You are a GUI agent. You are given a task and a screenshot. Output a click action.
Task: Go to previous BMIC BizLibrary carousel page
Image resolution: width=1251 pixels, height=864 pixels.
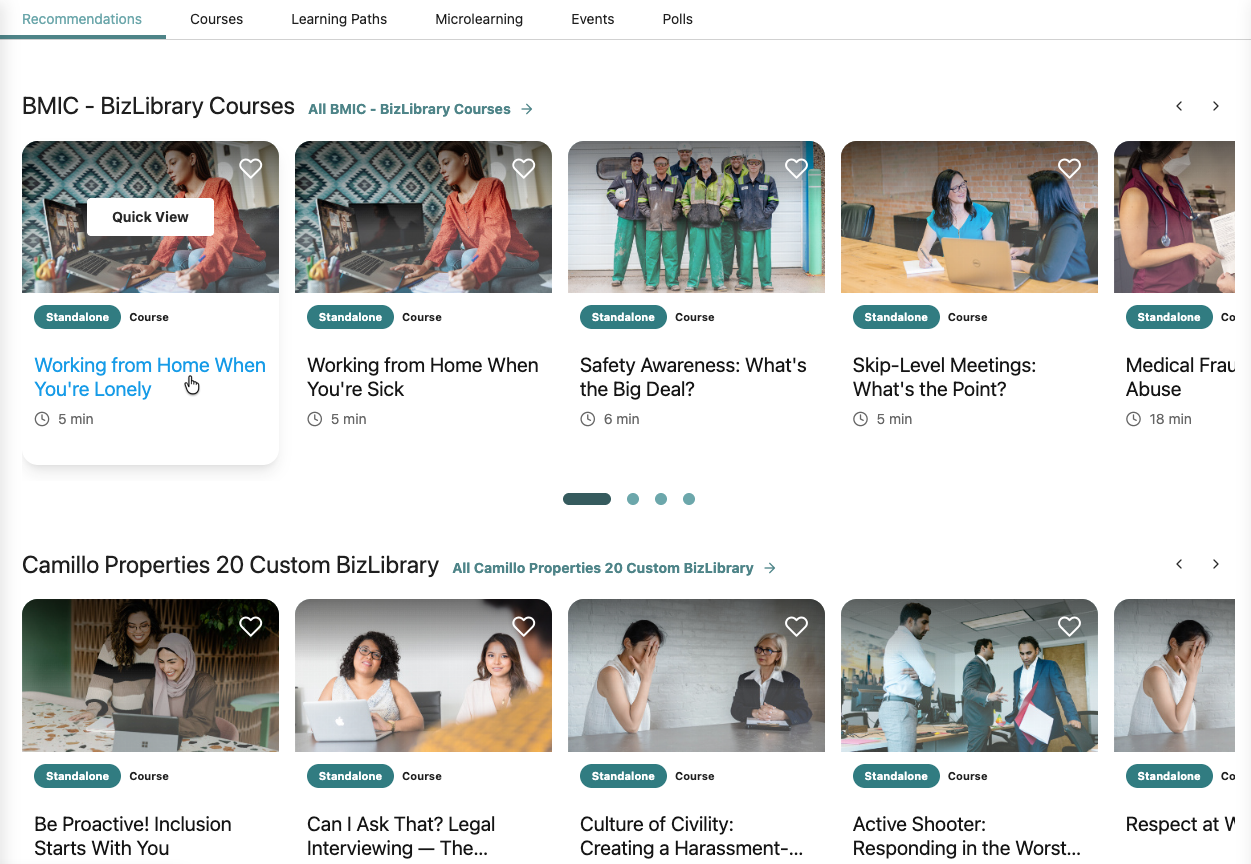[1179, 106]
